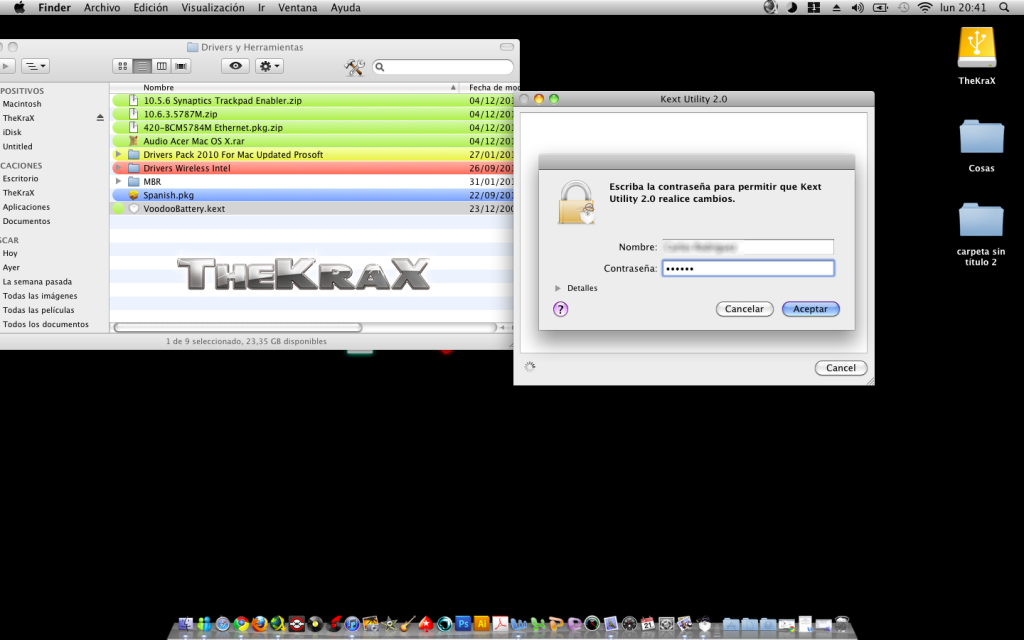Click the Time Machine menu bar icon
This screenshot has height=640, width=1024.
903,8
